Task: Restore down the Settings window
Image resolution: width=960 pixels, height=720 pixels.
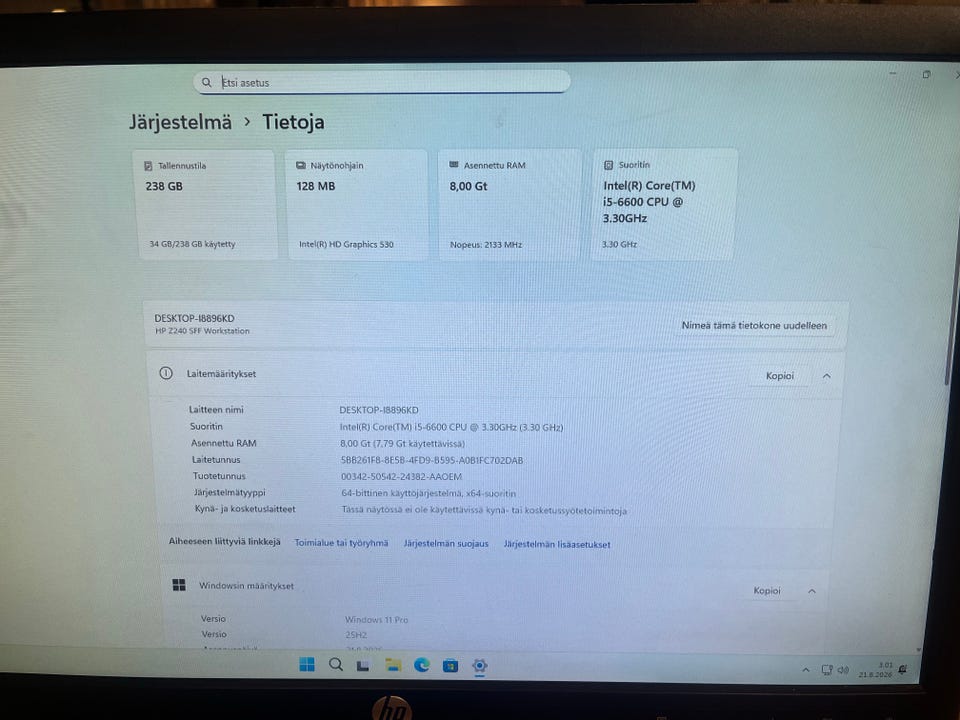Action: coord(926,74)
